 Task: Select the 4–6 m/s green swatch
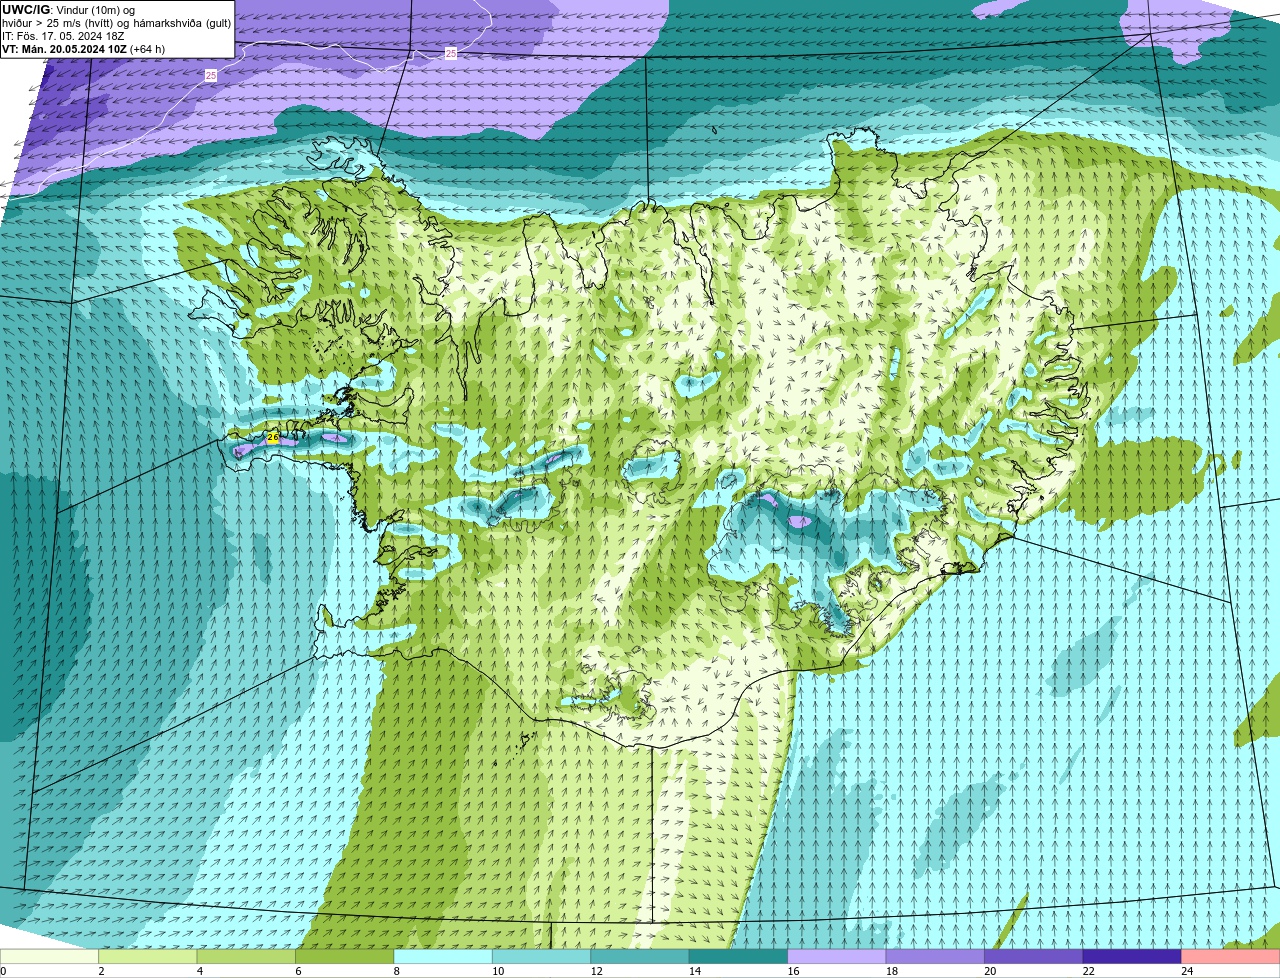(x=247, y=957)
